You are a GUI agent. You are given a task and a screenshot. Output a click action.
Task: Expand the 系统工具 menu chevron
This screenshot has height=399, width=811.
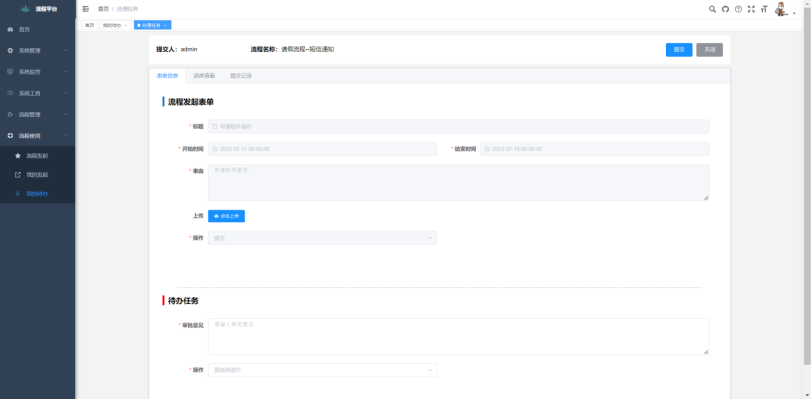[x=66, y=93]
